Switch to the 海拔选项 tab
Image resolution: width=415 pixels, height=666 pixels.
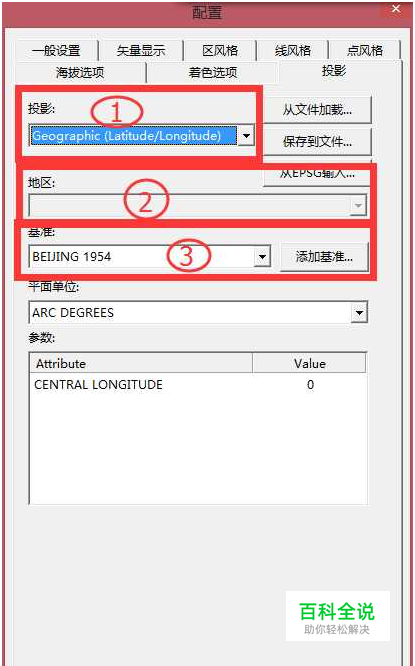80,72
